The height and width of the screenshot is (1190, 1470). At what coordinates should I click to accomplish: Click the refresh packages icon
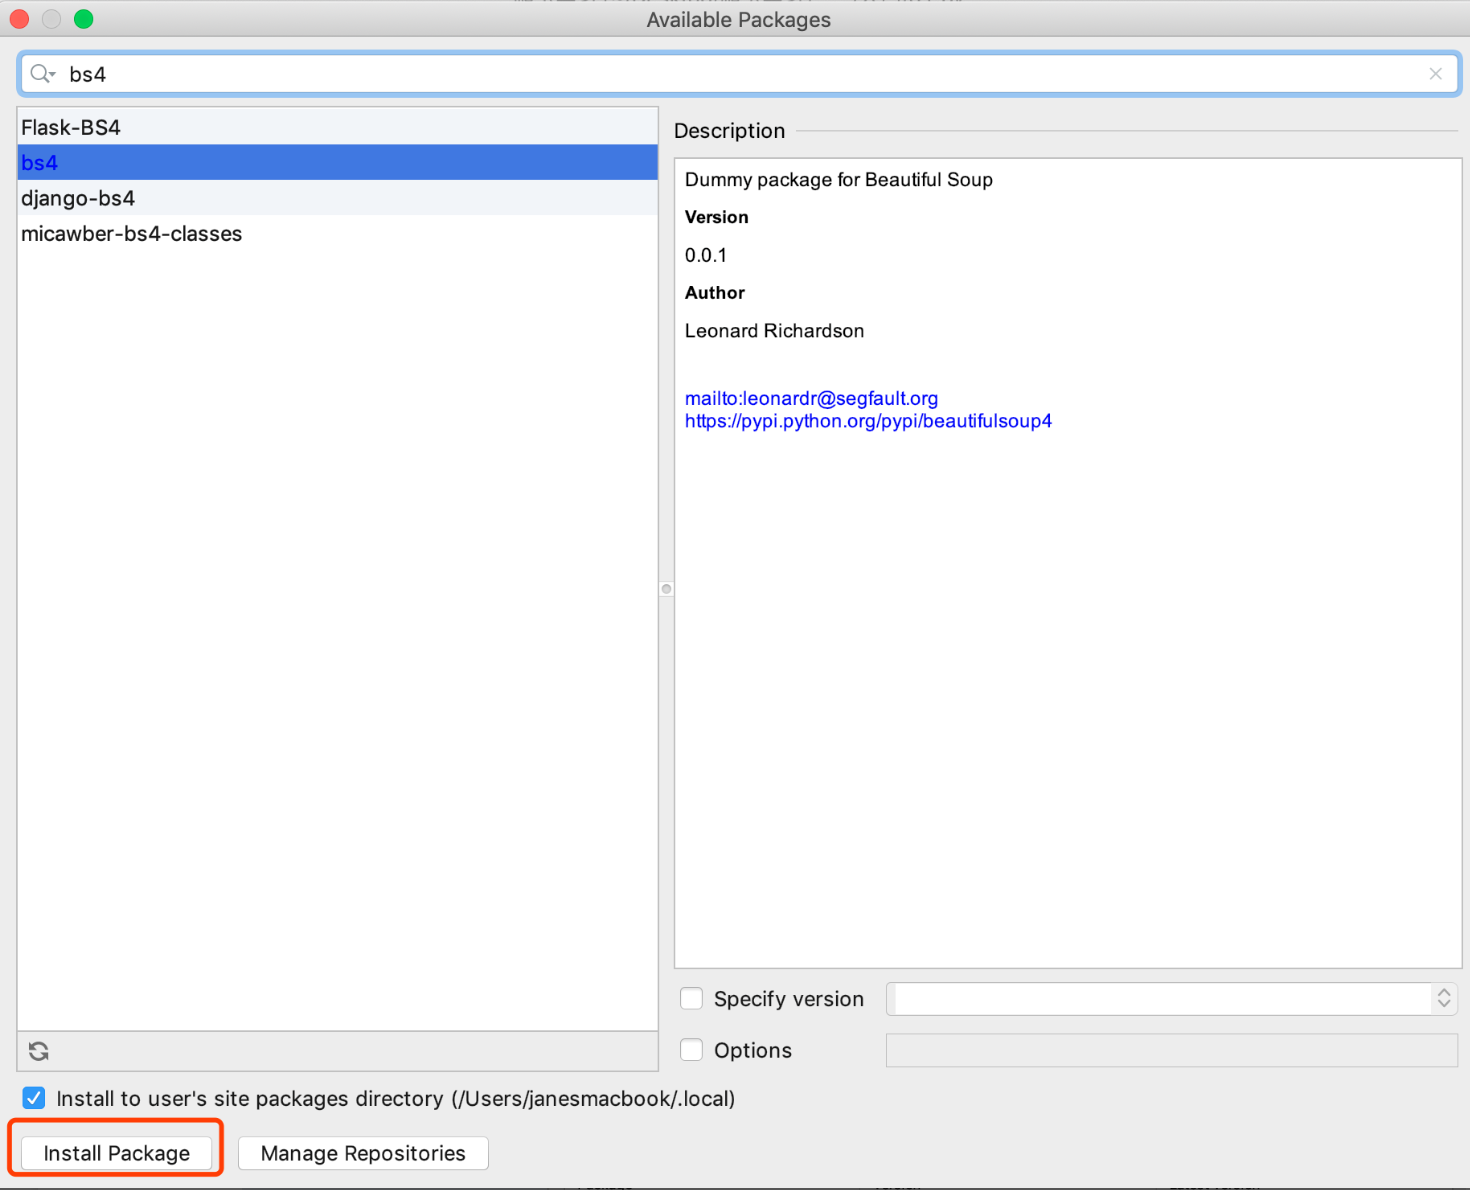tap(37, 1051)
